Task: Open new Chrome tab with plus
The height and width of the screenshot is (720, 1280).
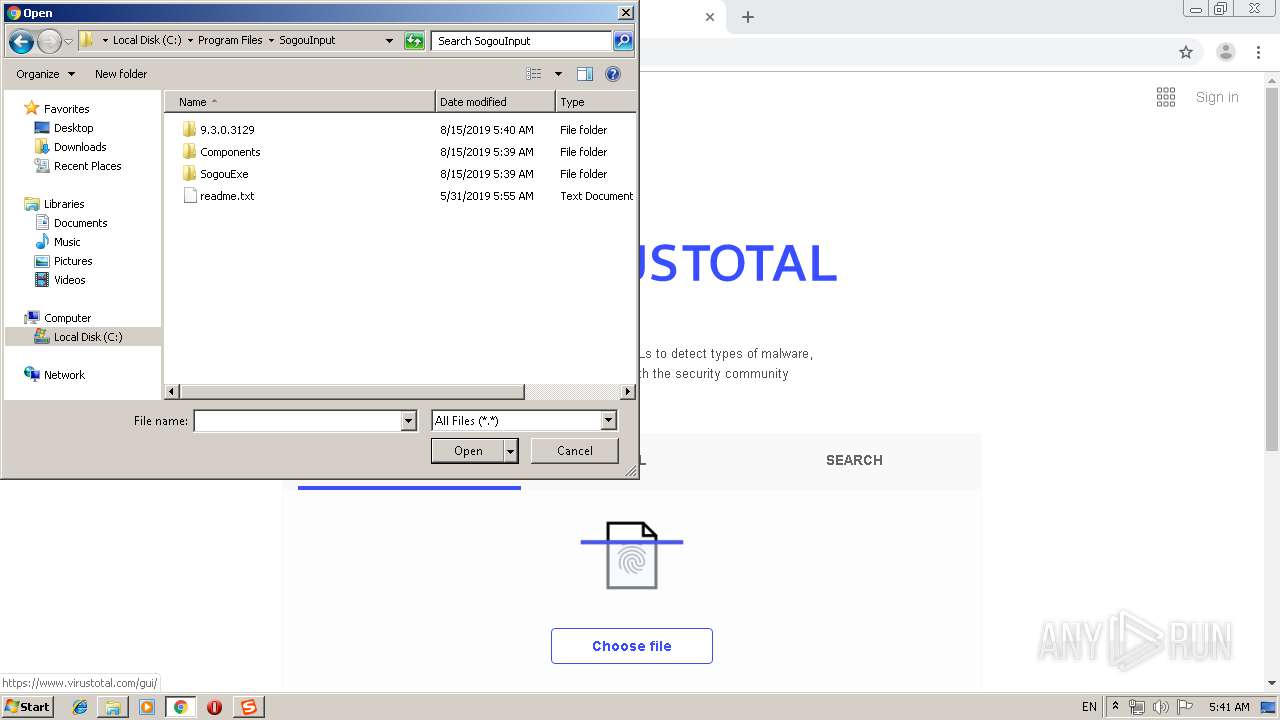Action: [747, 17]
